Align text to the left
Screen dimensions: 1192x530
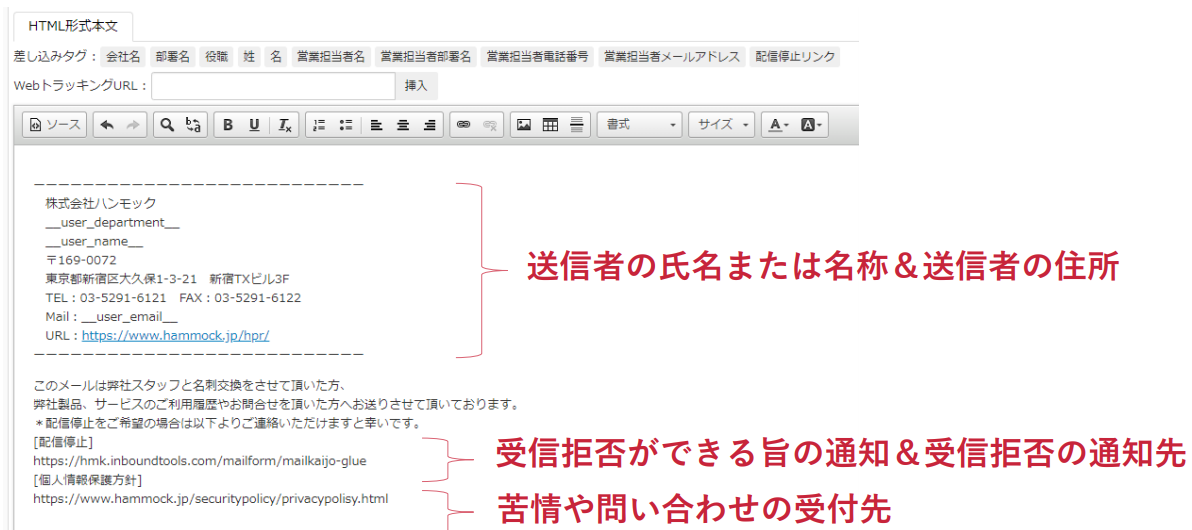tap(376, 125)
